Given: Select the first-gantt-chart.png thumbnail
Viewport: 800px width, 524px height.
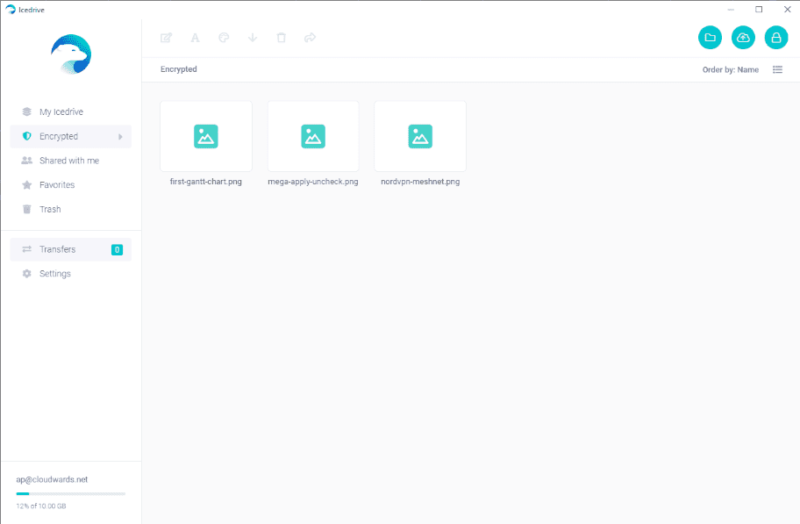Looking at the screenshot, I should coord(206,136).
